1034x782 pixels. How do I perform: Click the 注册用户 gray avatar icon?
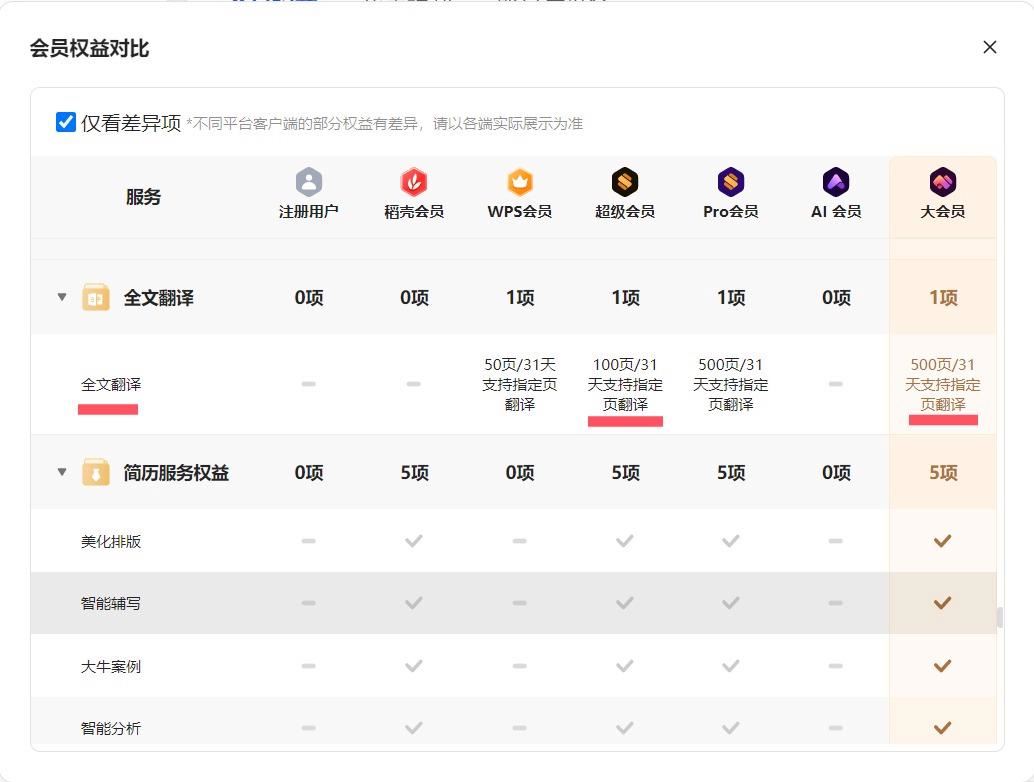(x=309, y=182)
